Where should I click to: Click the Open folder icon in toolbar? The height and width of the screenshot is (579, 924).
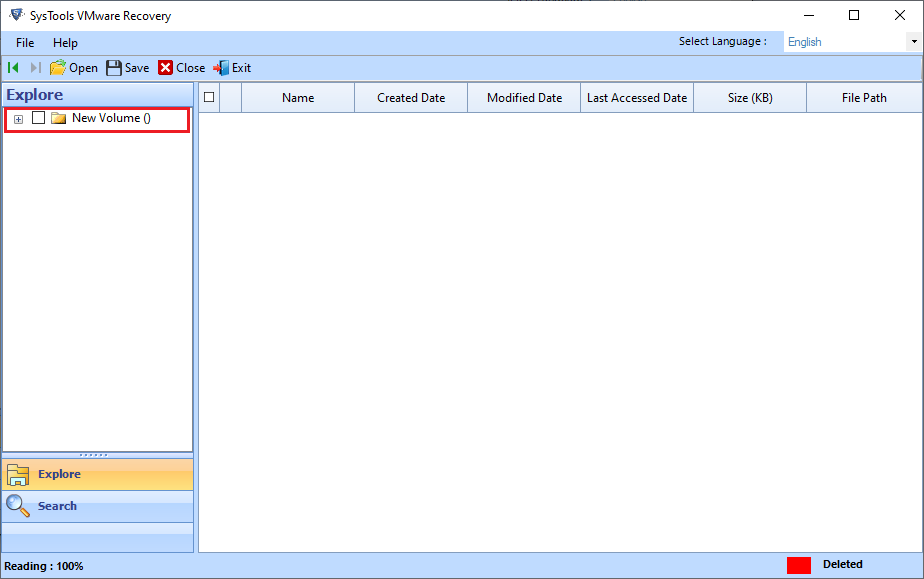click(58, 68)
